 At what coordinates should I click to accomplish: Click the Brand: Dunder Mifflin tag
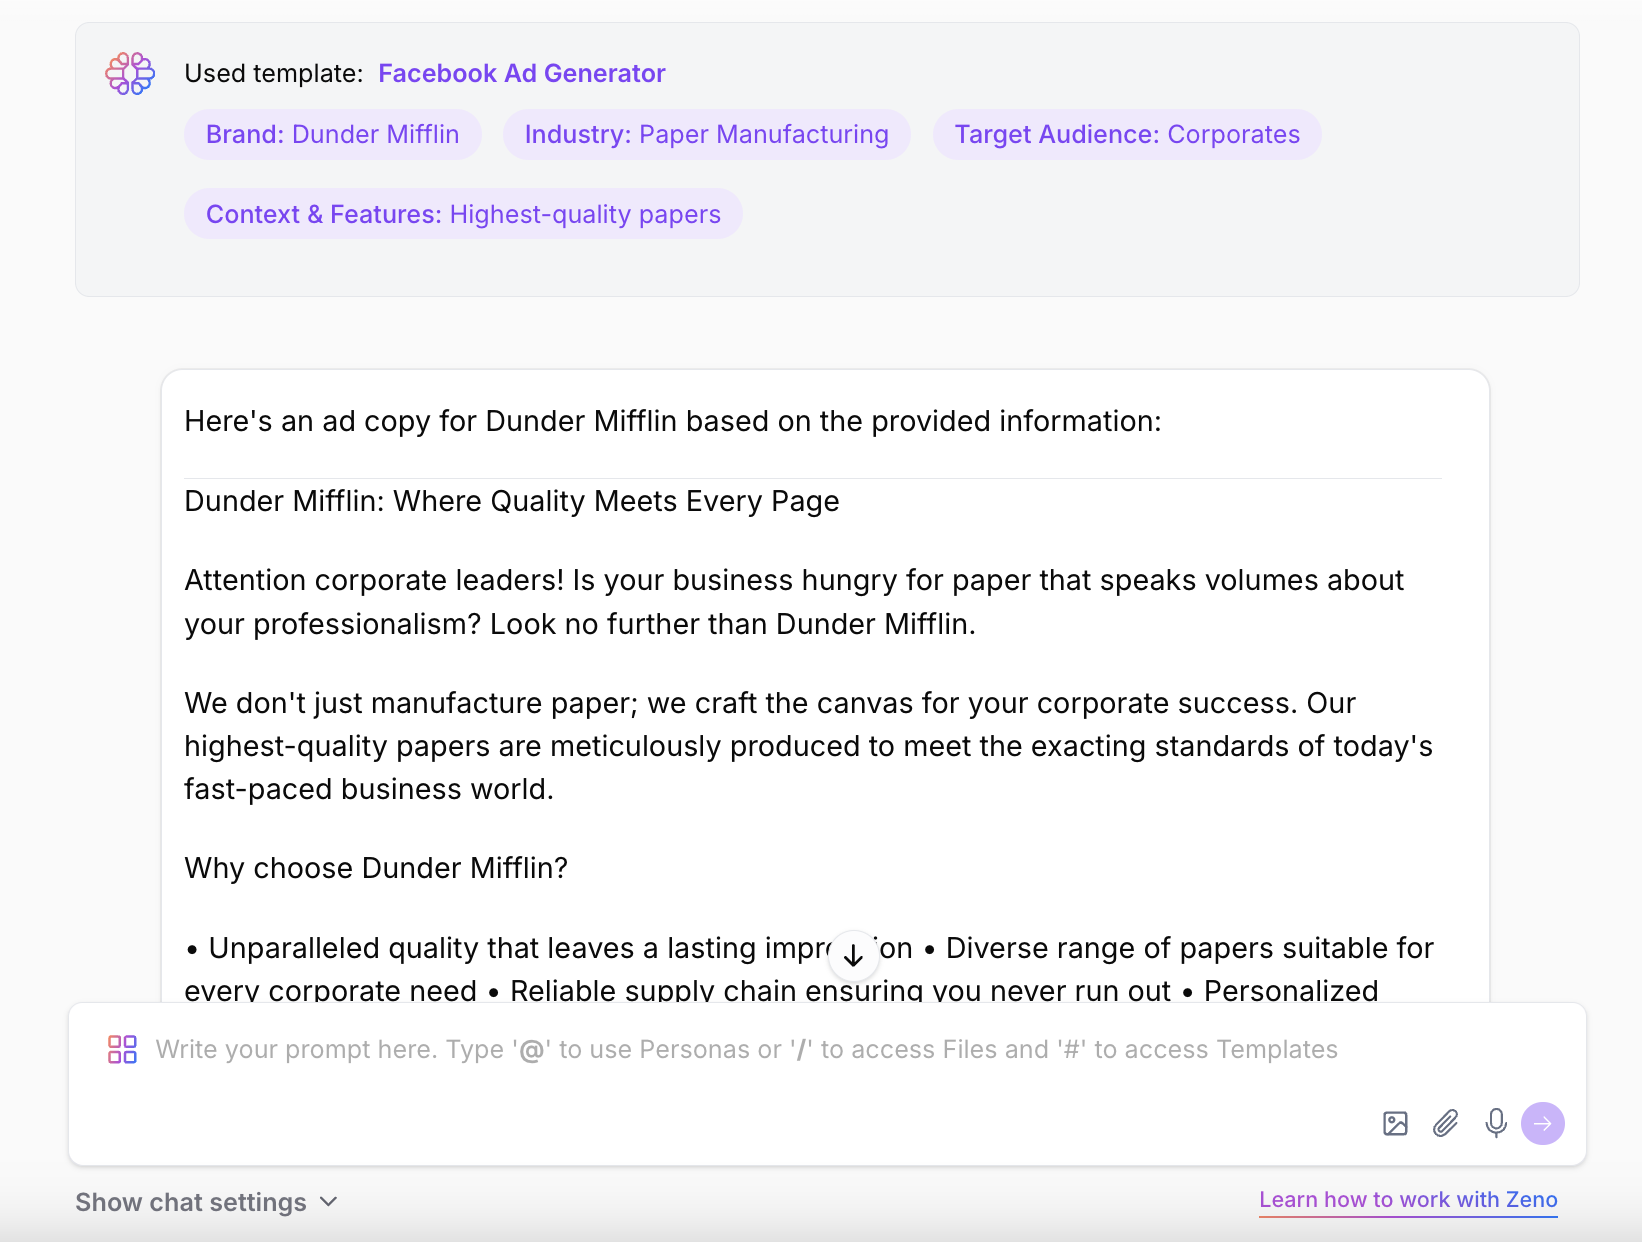pyautogui.click(x=333, y=134)
